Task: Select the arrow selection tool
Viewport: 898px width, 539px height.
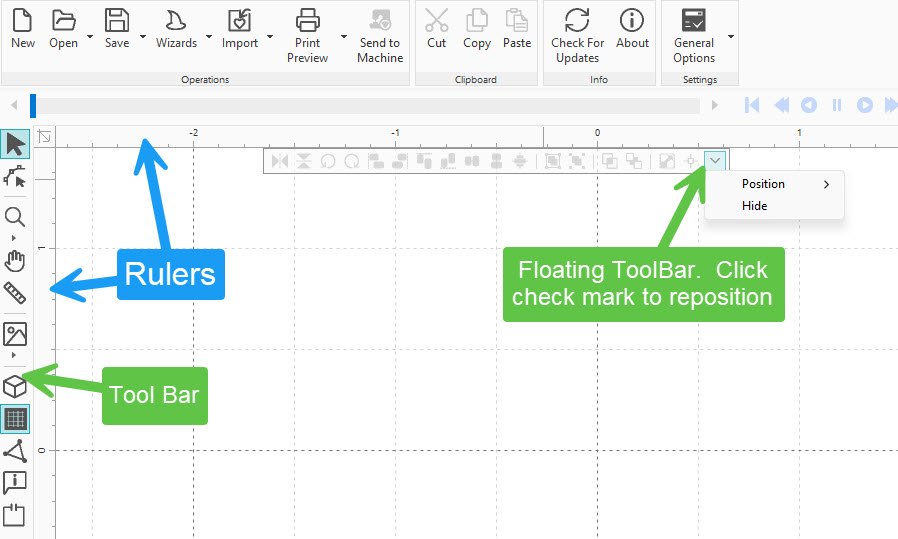Action: point(15,143)
